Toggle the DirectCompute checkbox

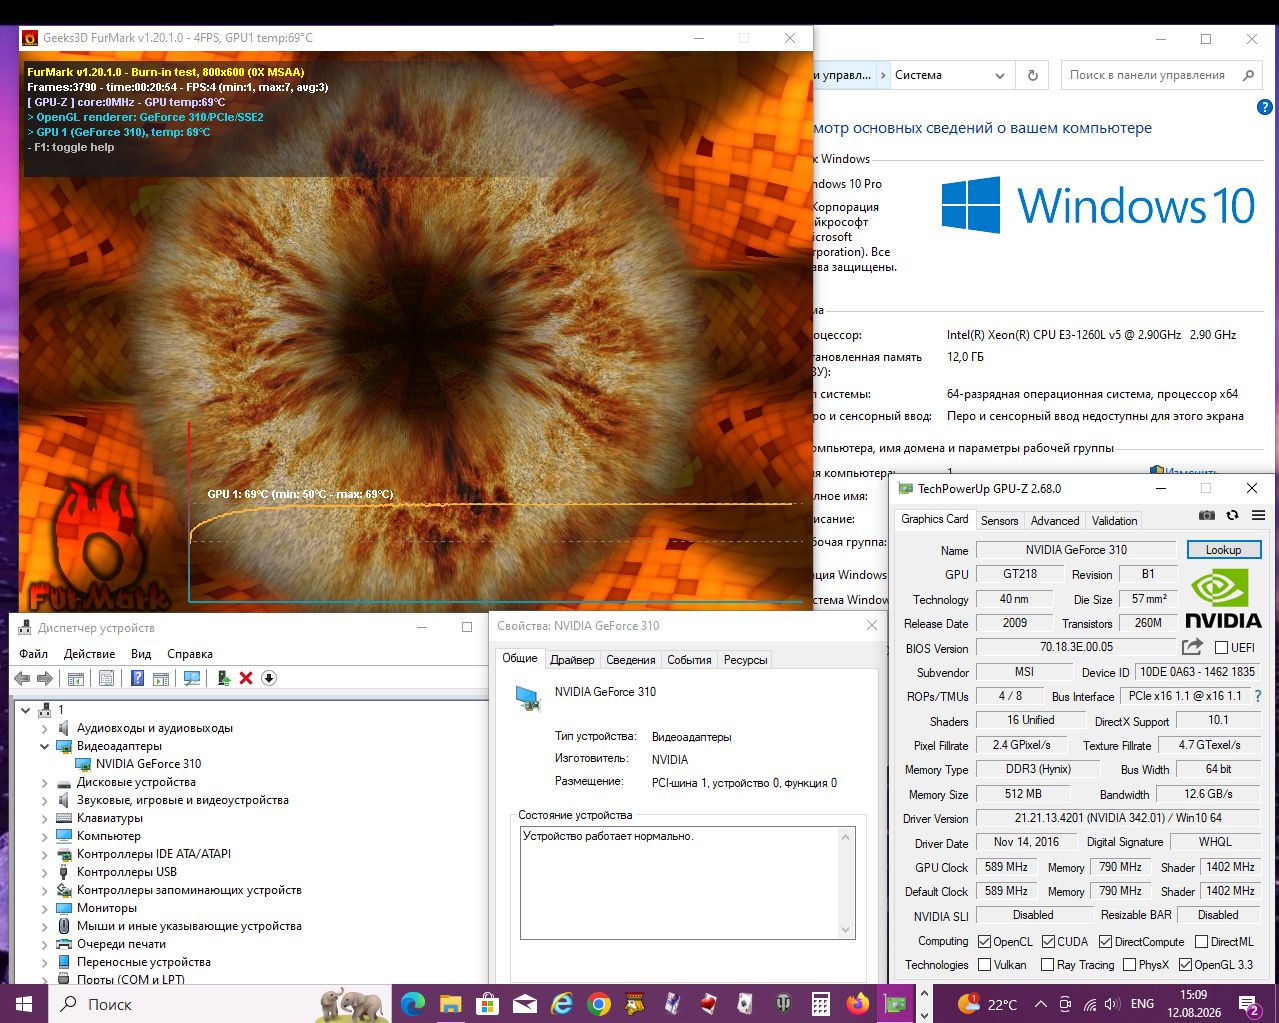1106,941
